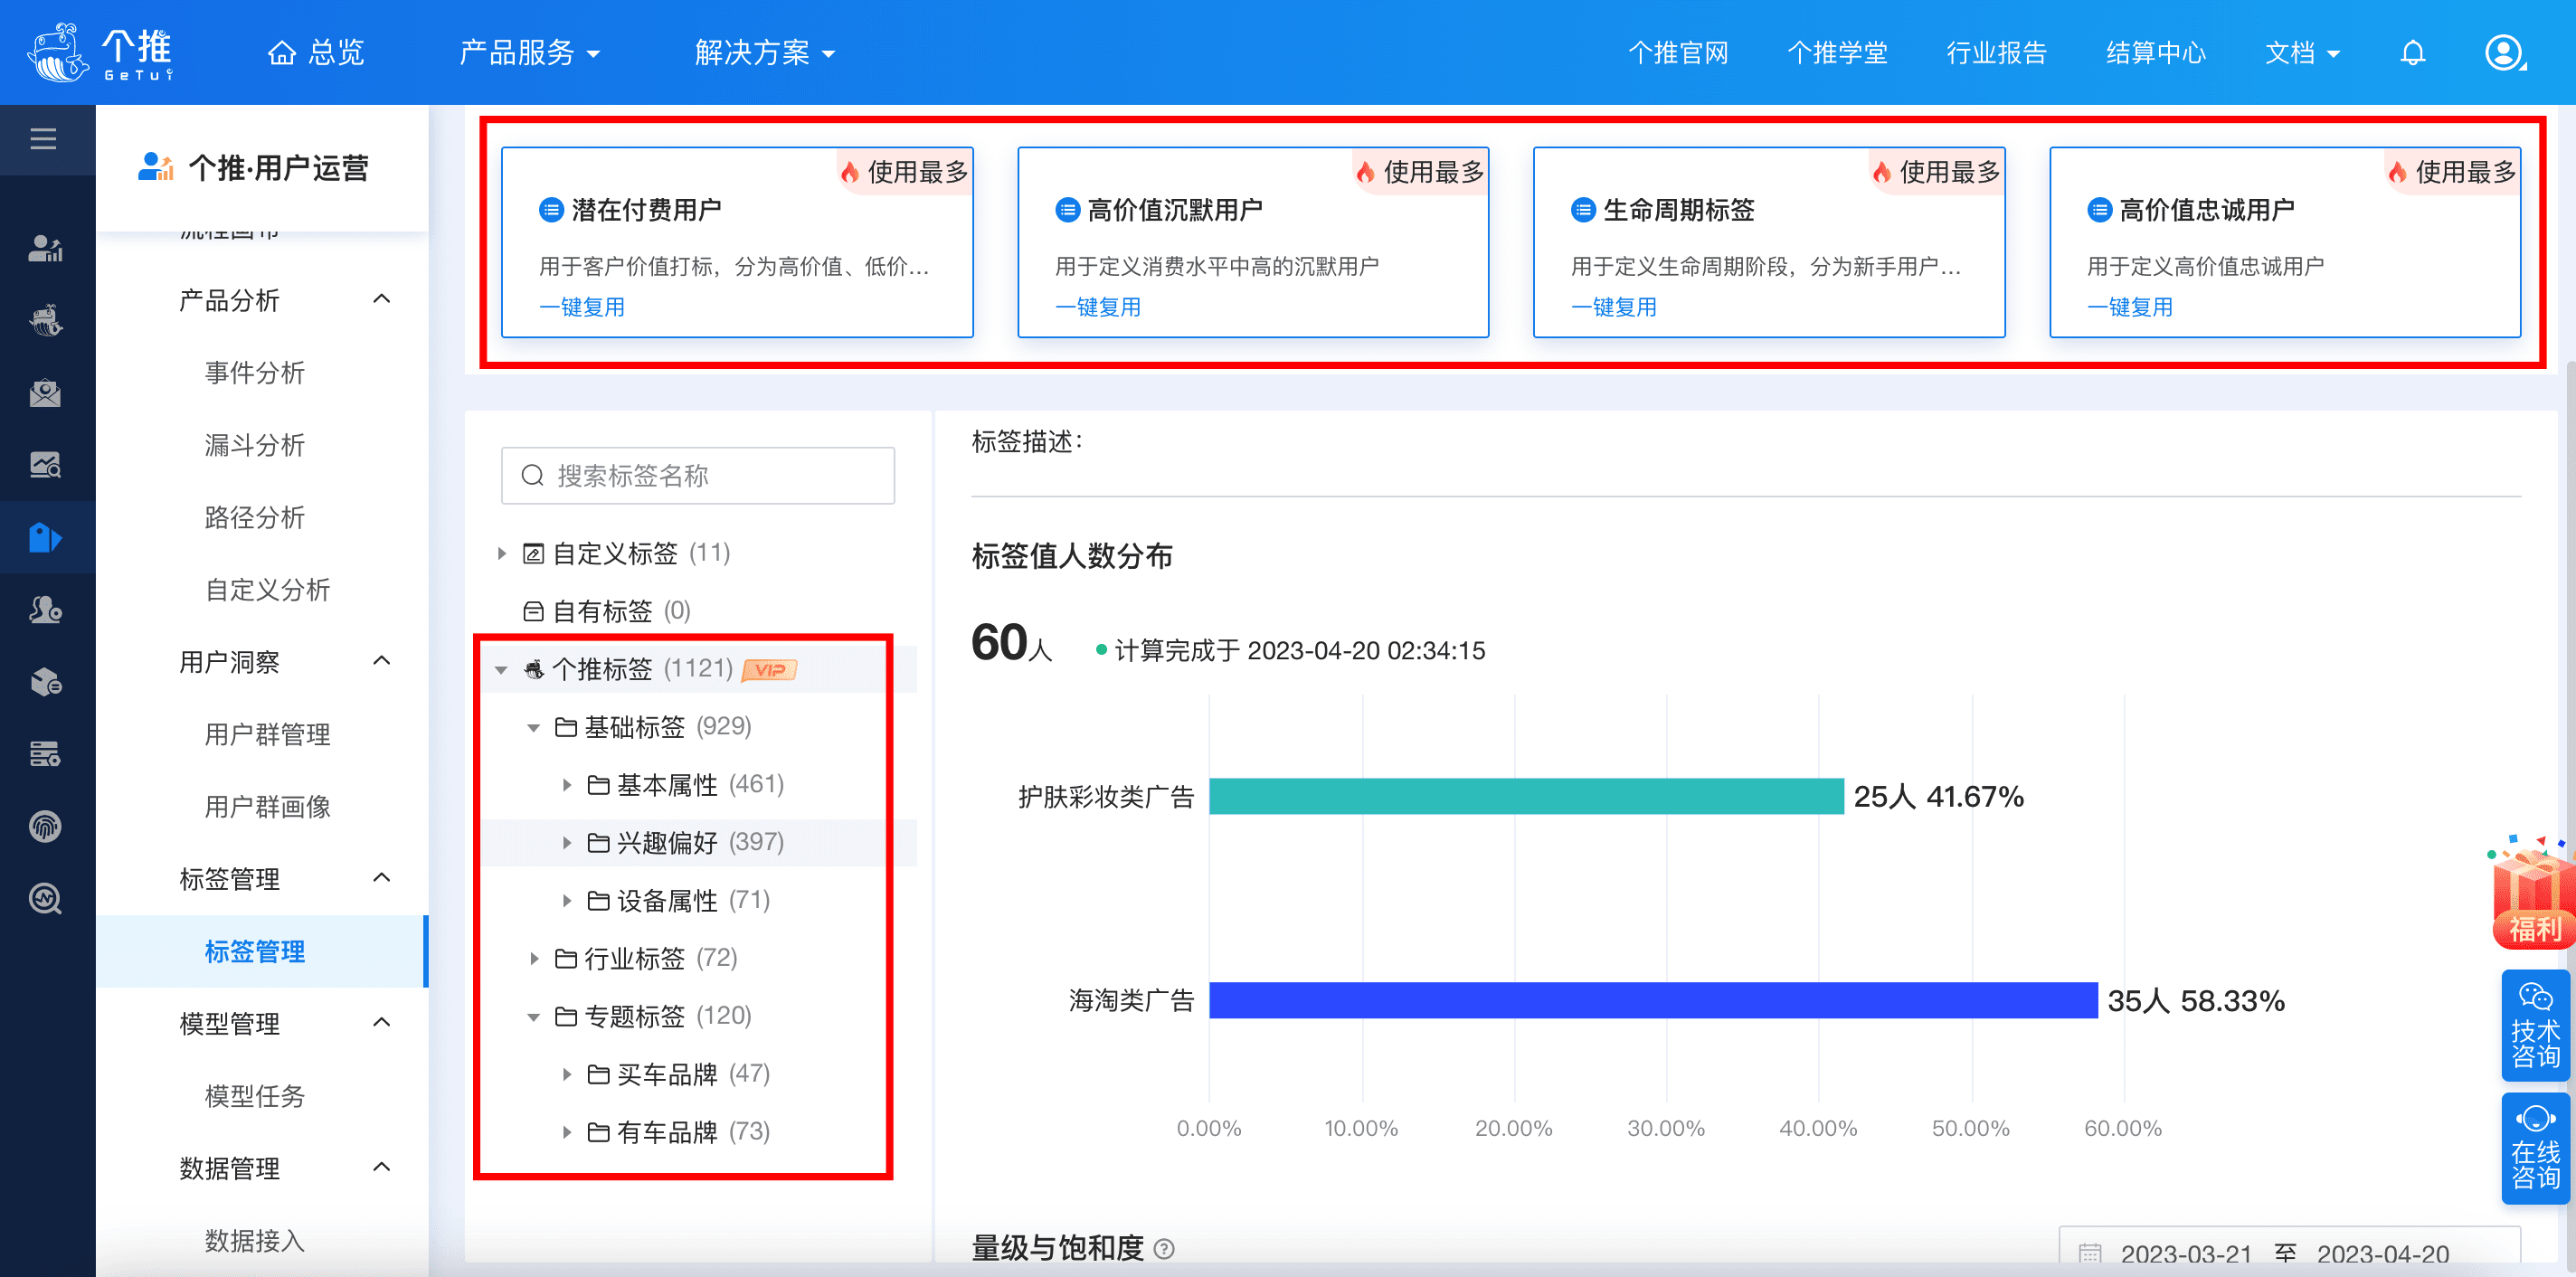Click the whale push sidebar icon
Viewport: 2576px width, 1277px height.
click(45, 320)
